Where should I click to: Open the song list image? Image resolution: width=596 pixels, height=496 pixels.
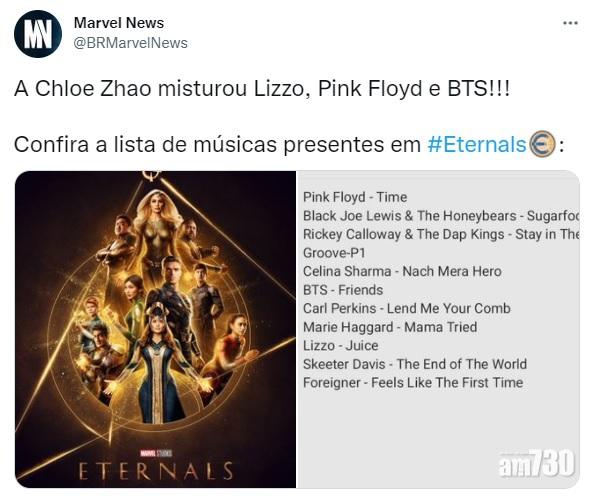click(x=438, y=329)
